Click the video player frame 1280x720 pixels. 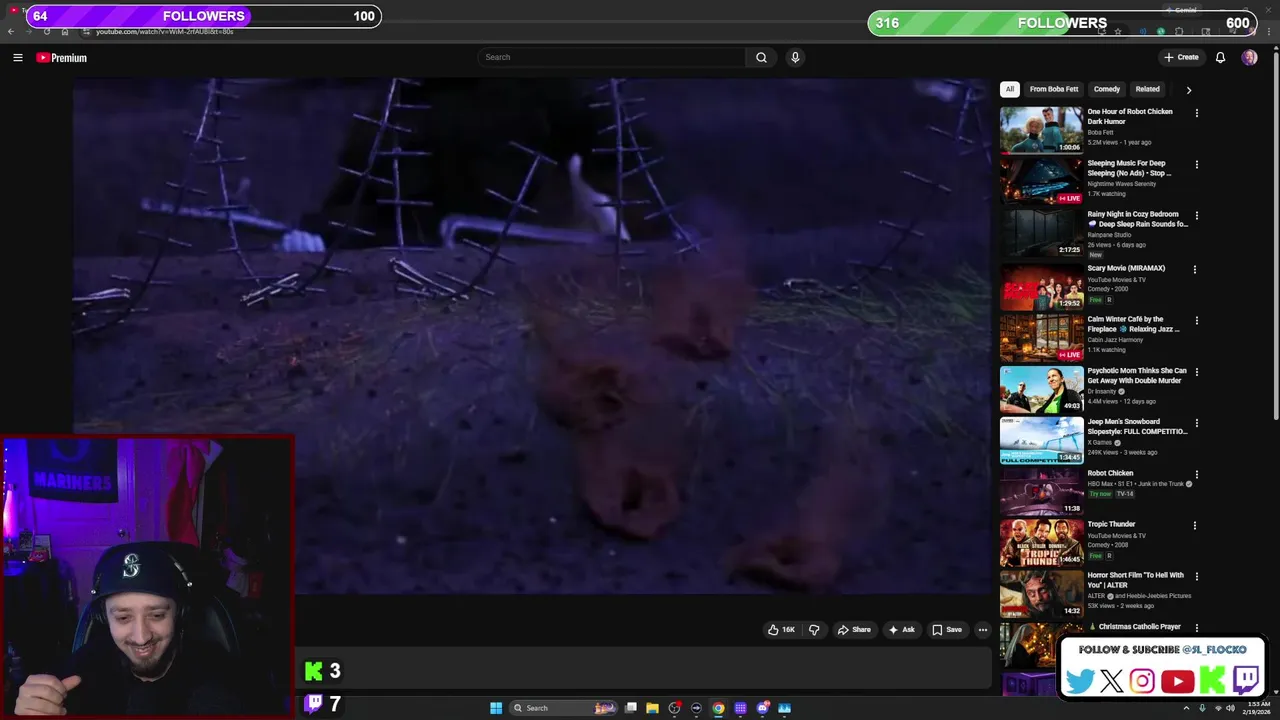531,336
